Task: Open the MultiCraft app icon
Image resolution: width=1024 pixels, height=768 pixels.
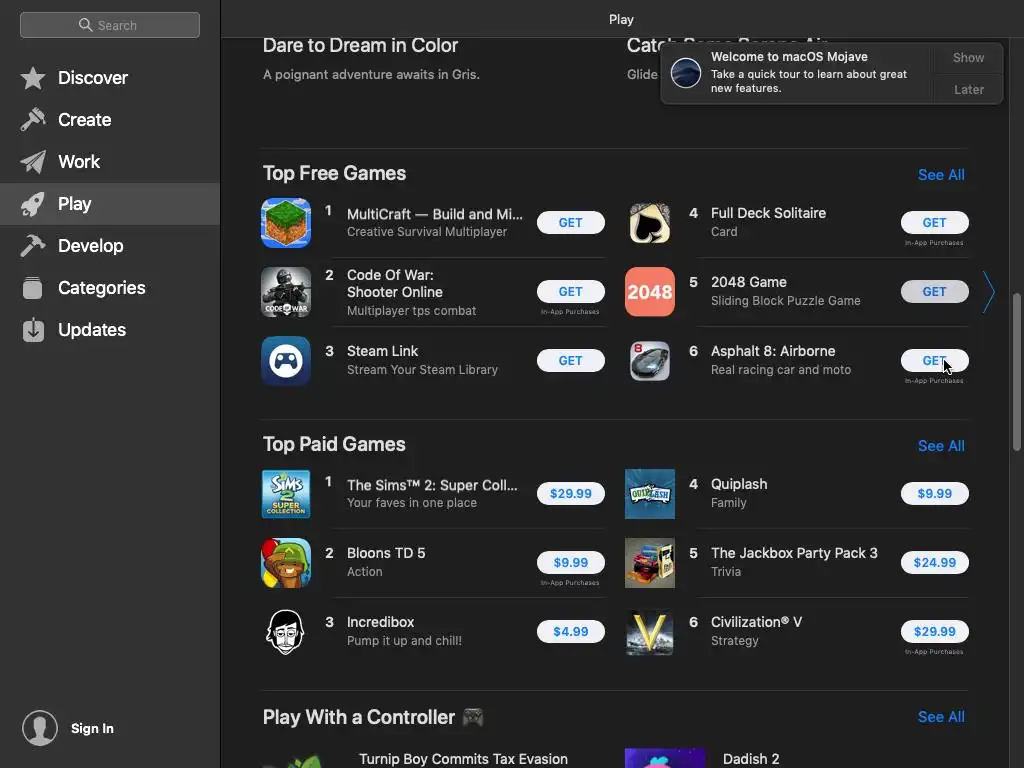Action: [x=286, y=223]
